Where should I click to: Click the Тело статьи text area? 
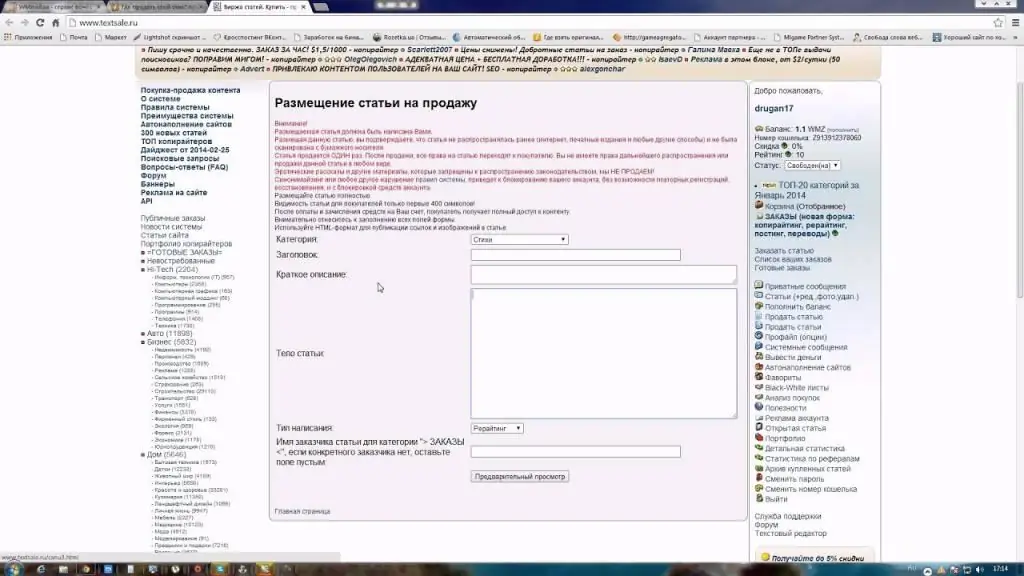point(603,353)
